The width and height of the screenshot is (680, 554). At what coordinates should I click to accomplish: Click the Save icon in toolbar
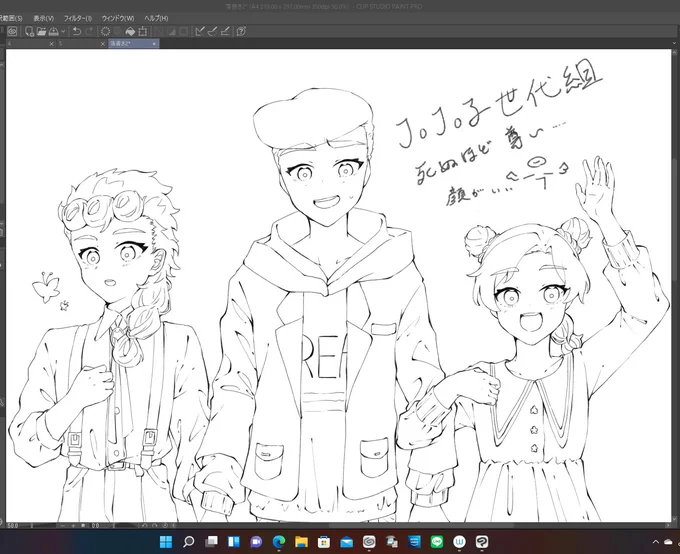(x=53, y=31)
